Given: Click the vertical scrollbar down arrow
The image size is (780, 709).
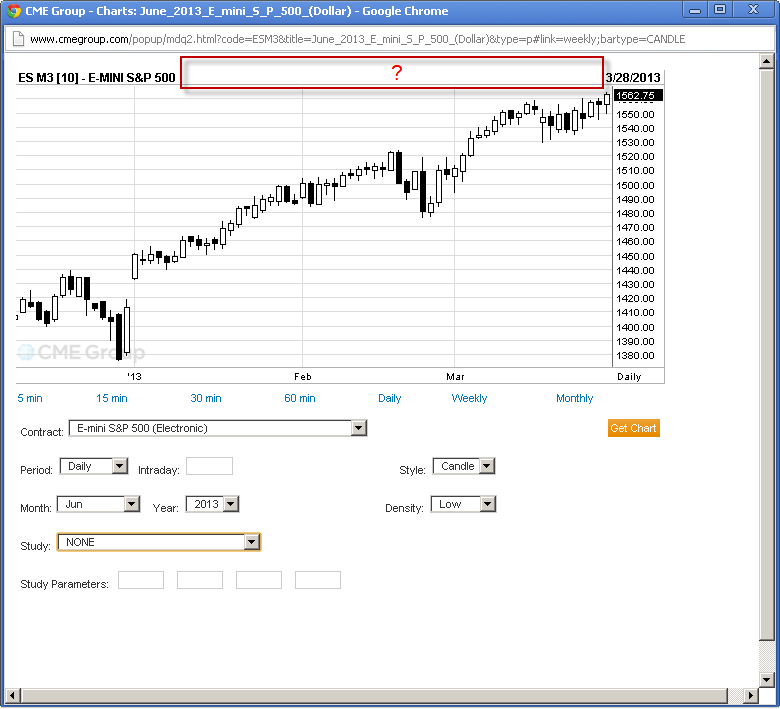Looking at the screenshot, I should [766, 680].
